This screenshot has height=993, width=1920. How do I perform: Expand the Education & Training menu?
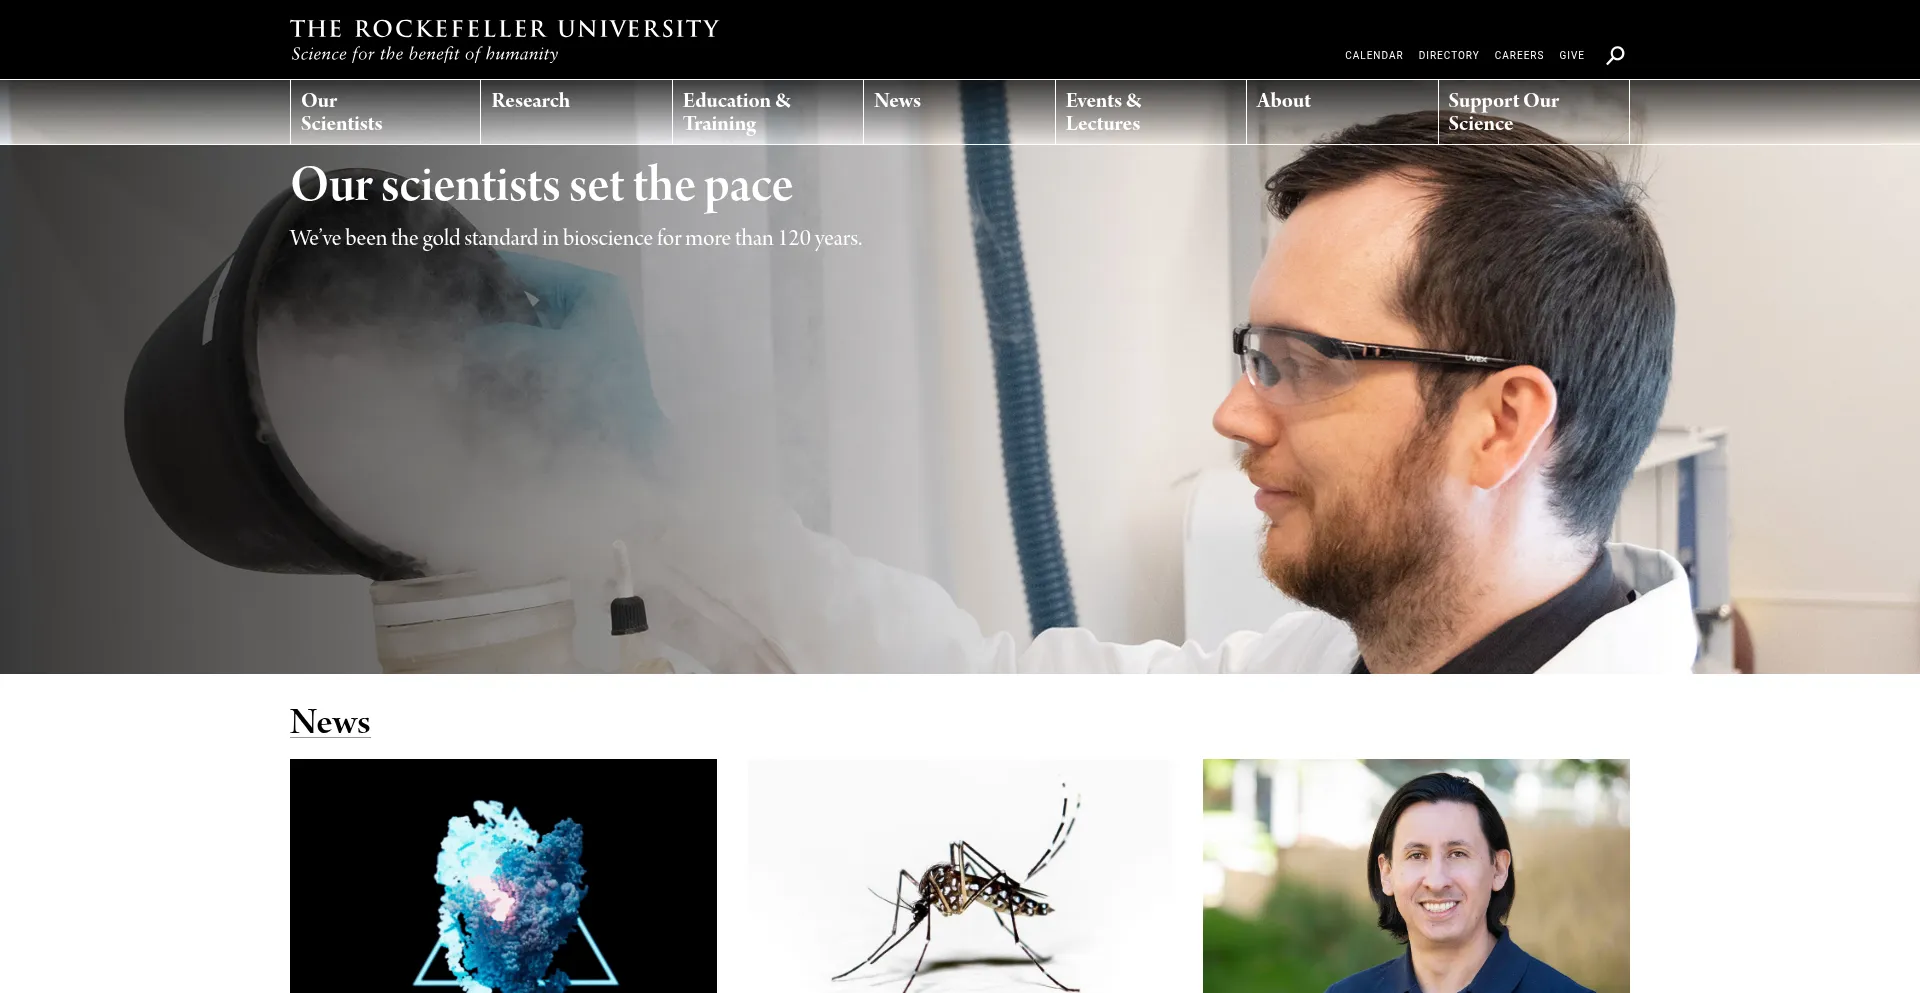tap(767, 112)
